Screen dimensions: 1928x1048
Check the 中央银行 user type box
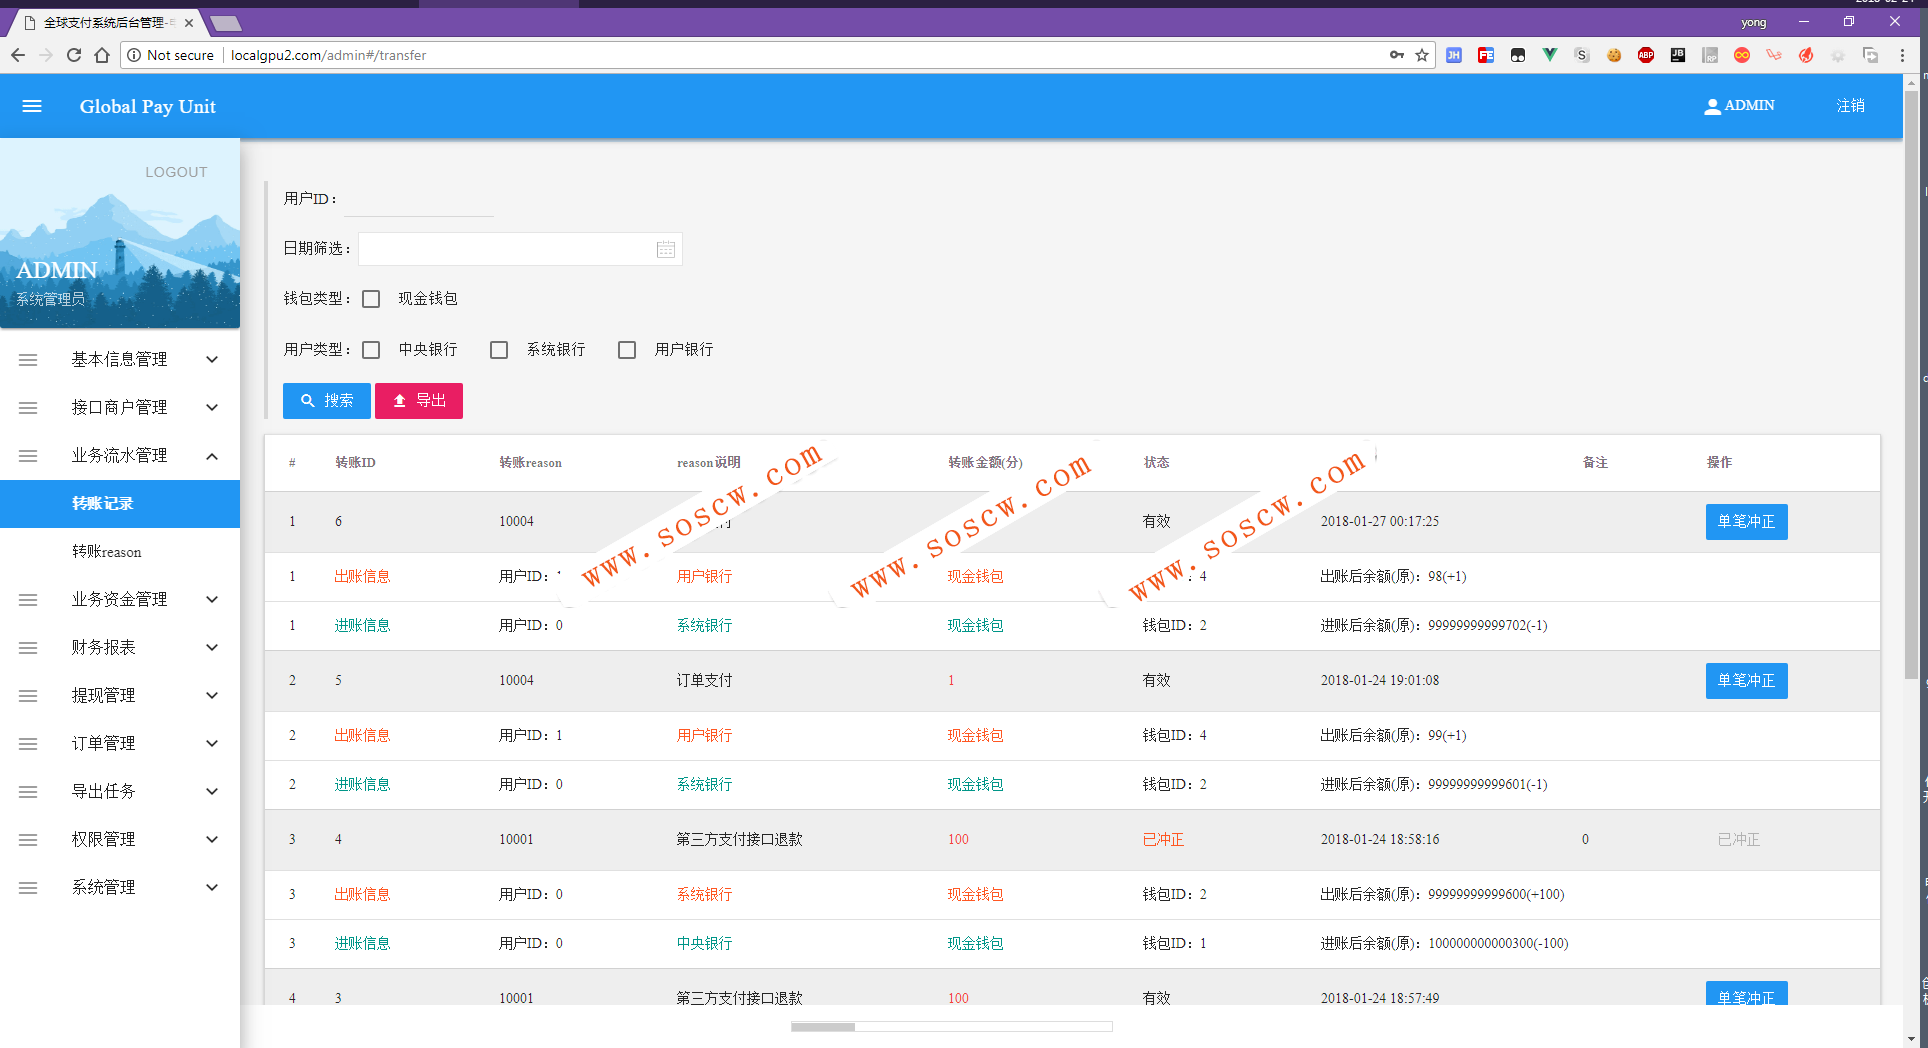[x=371, y=350]
